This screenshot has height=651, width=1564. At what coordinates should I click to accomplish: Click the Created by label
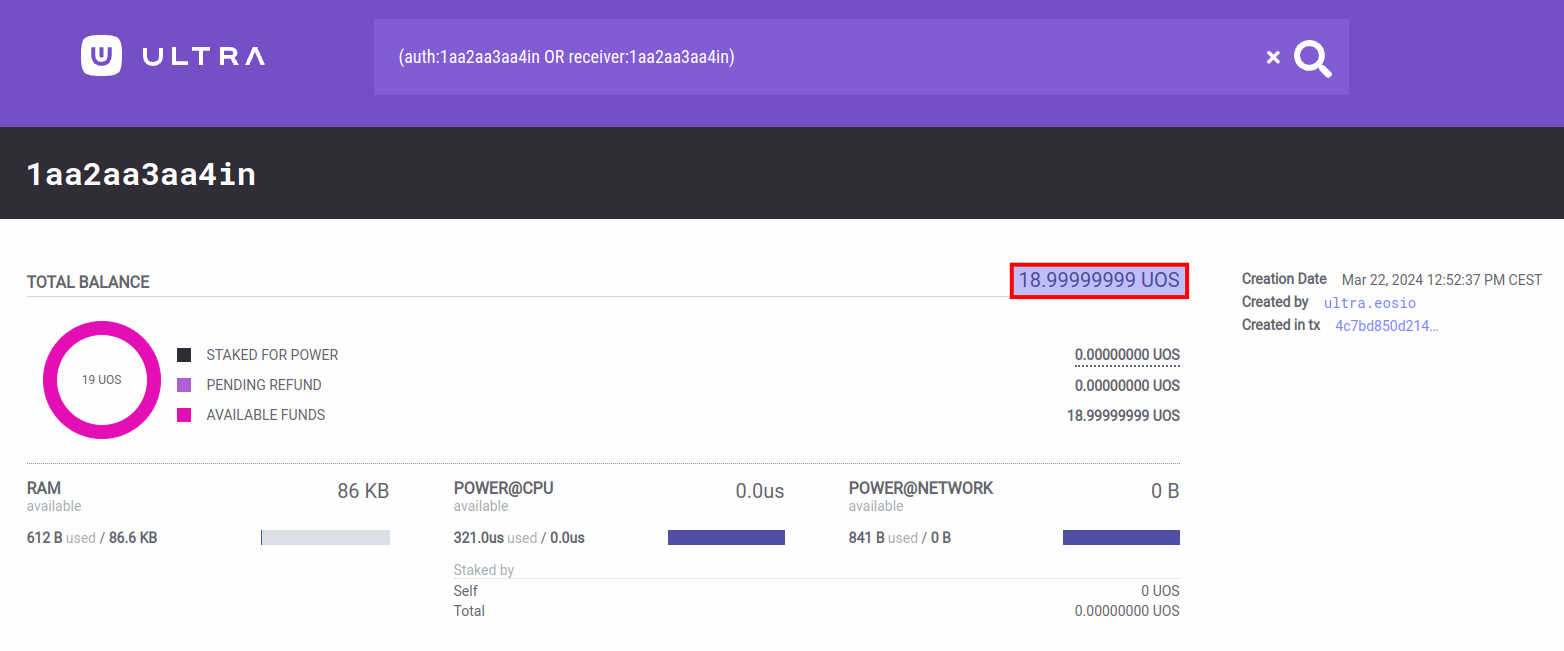point(1275,302)
